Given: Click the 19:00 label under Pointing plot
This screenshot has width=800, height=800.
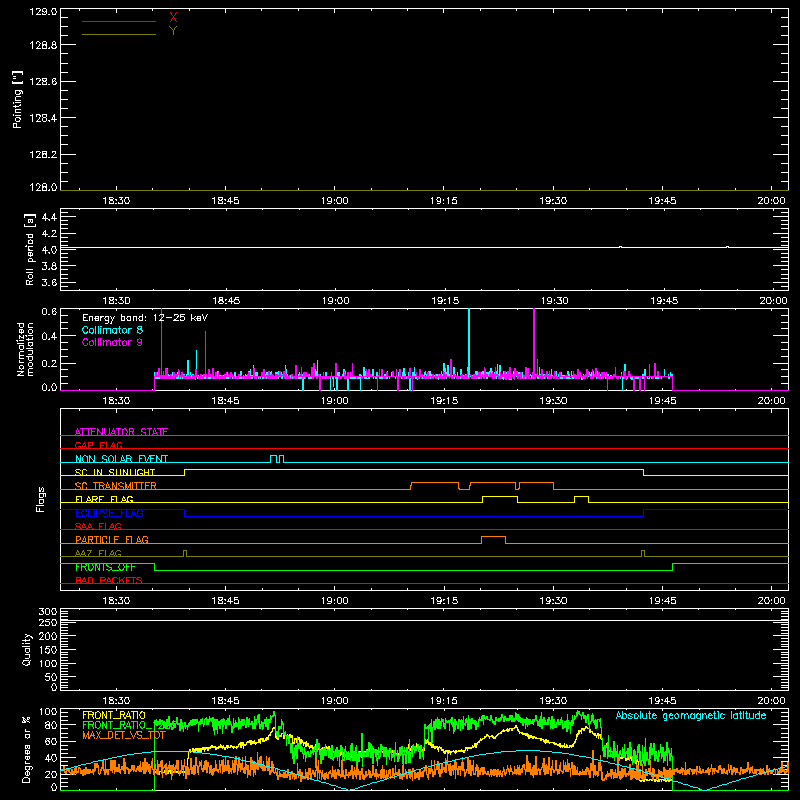Looking at the screenshot, I should (x=335, y=201).
